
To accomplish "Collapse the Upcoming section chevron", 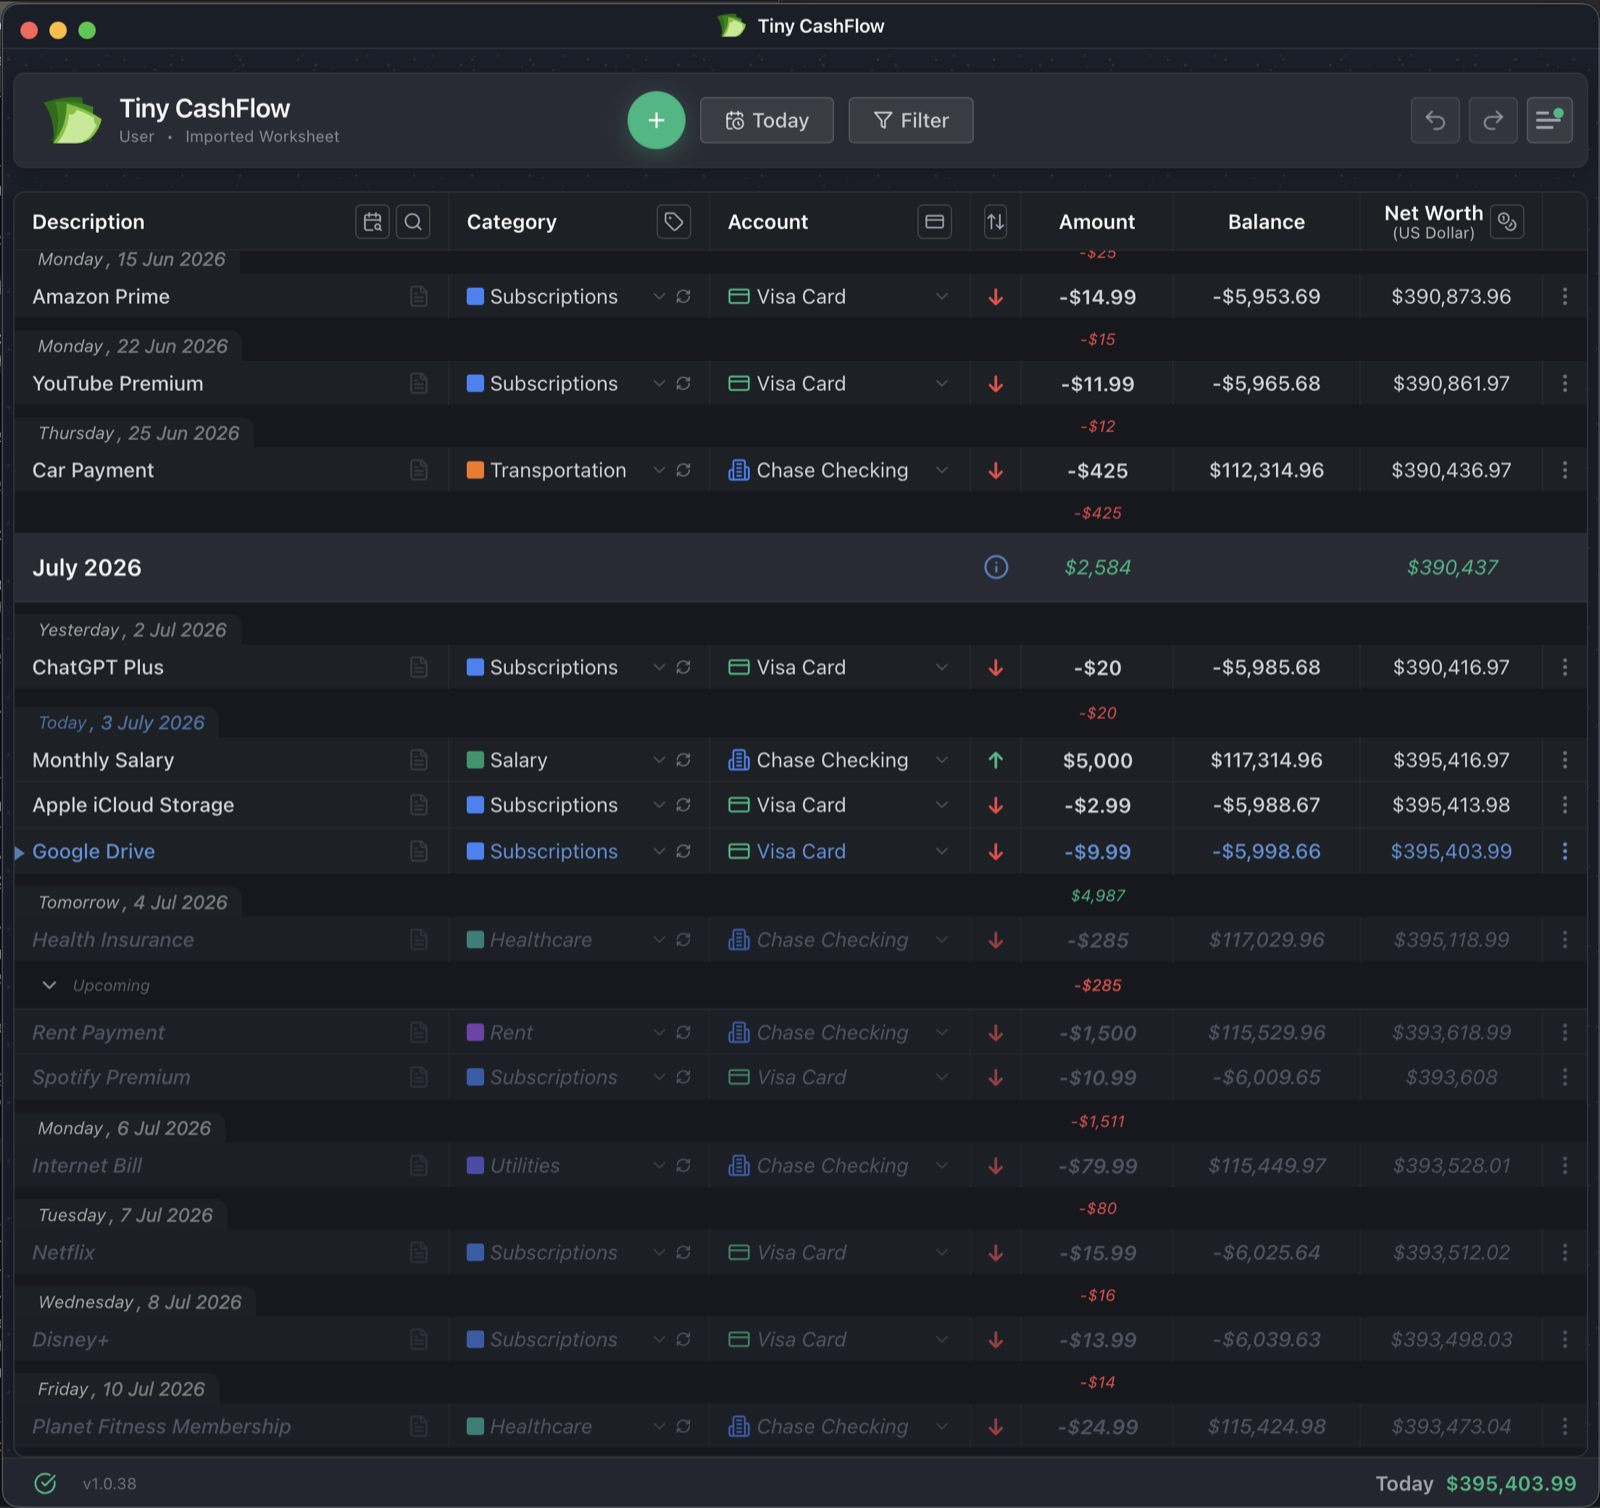I will click(49, 985).
